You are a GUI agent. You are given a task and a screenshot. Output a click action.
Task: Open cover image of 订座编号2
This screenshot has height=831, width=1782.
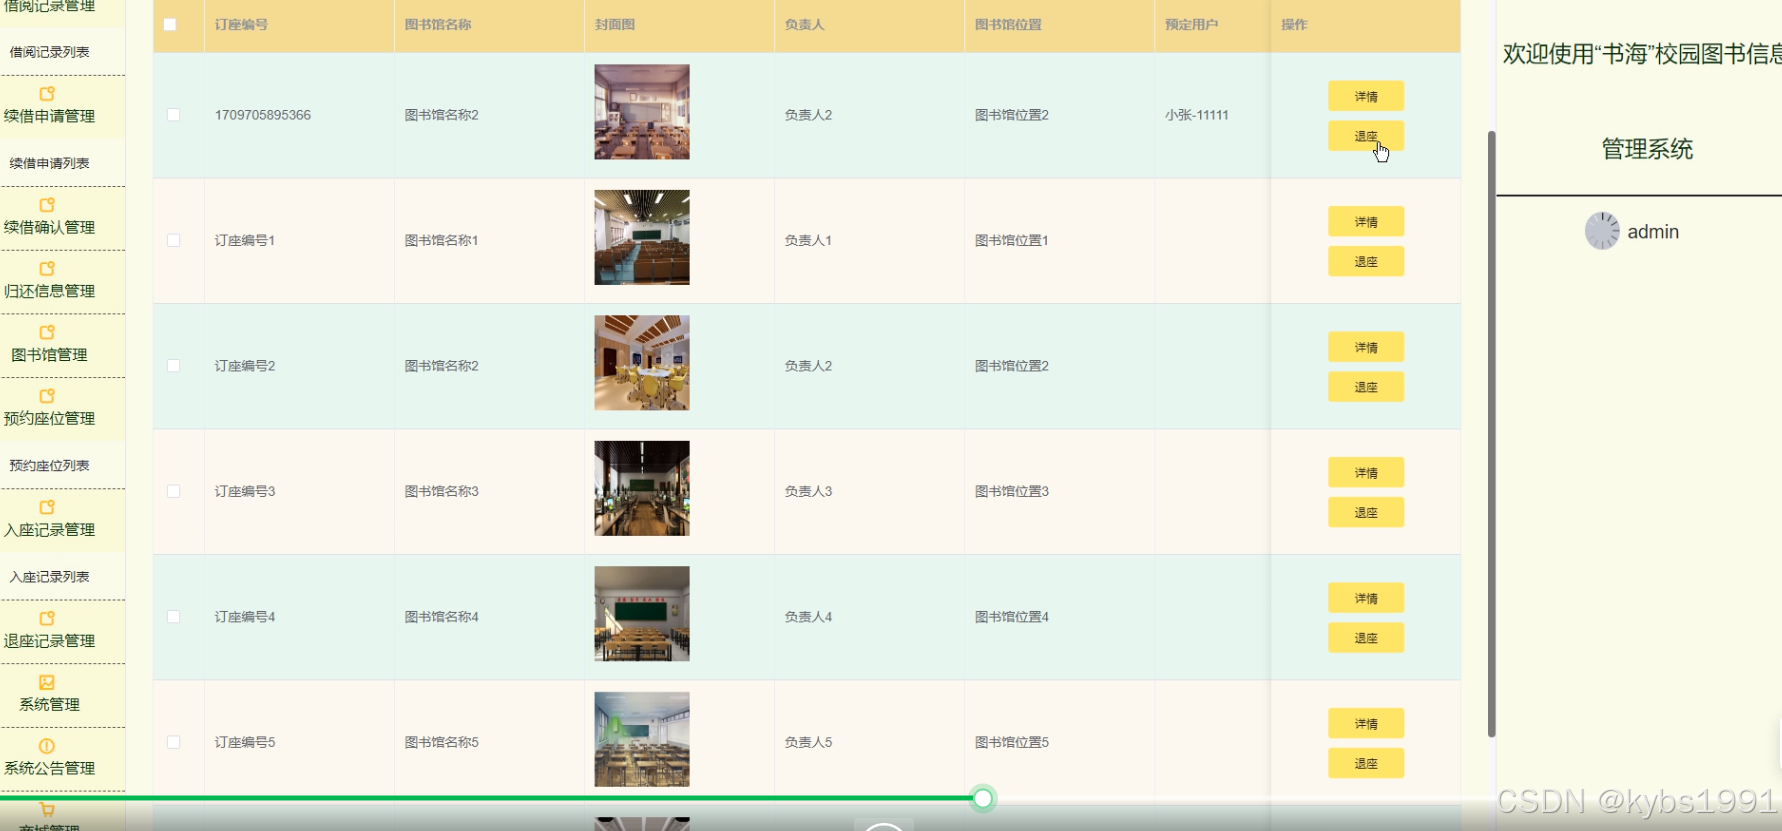coord(642,363)
